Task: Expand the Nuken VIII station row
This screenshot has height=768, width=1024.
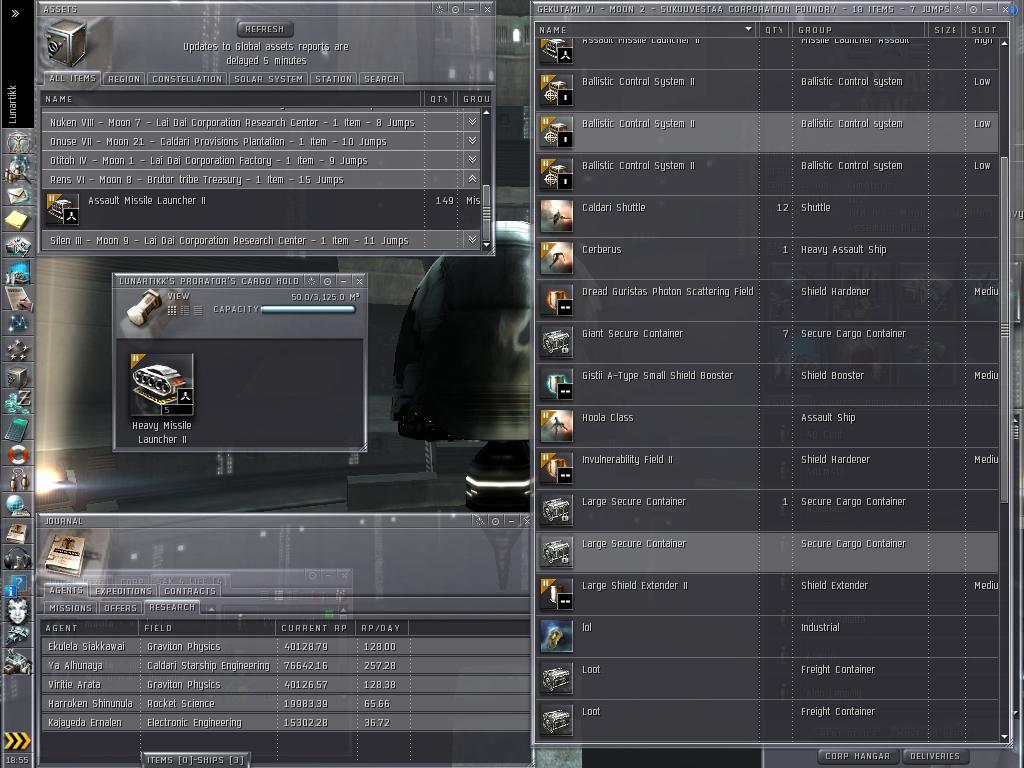Action: pos(472,121)
